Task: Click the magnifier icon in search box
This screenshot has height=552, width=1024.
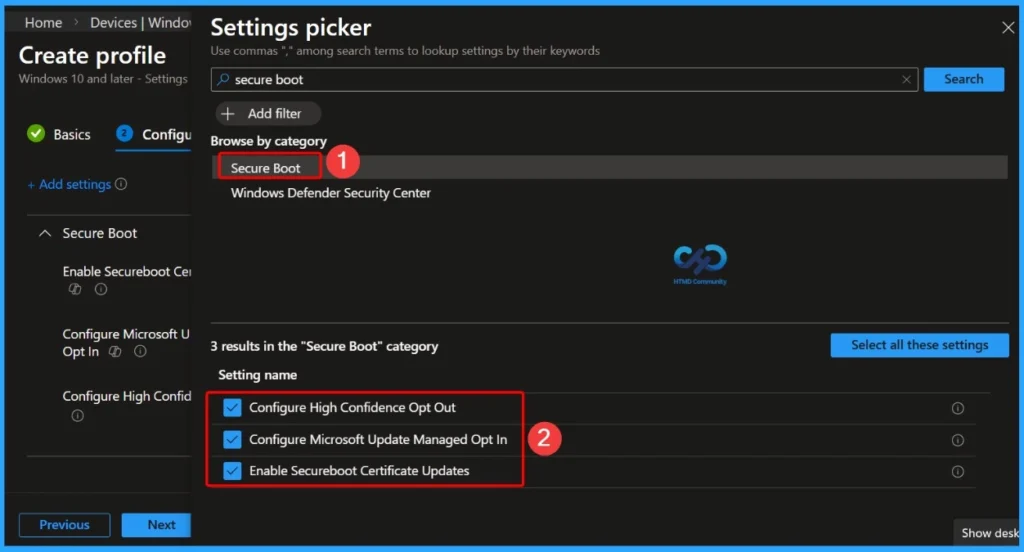Action: point(223,79)
